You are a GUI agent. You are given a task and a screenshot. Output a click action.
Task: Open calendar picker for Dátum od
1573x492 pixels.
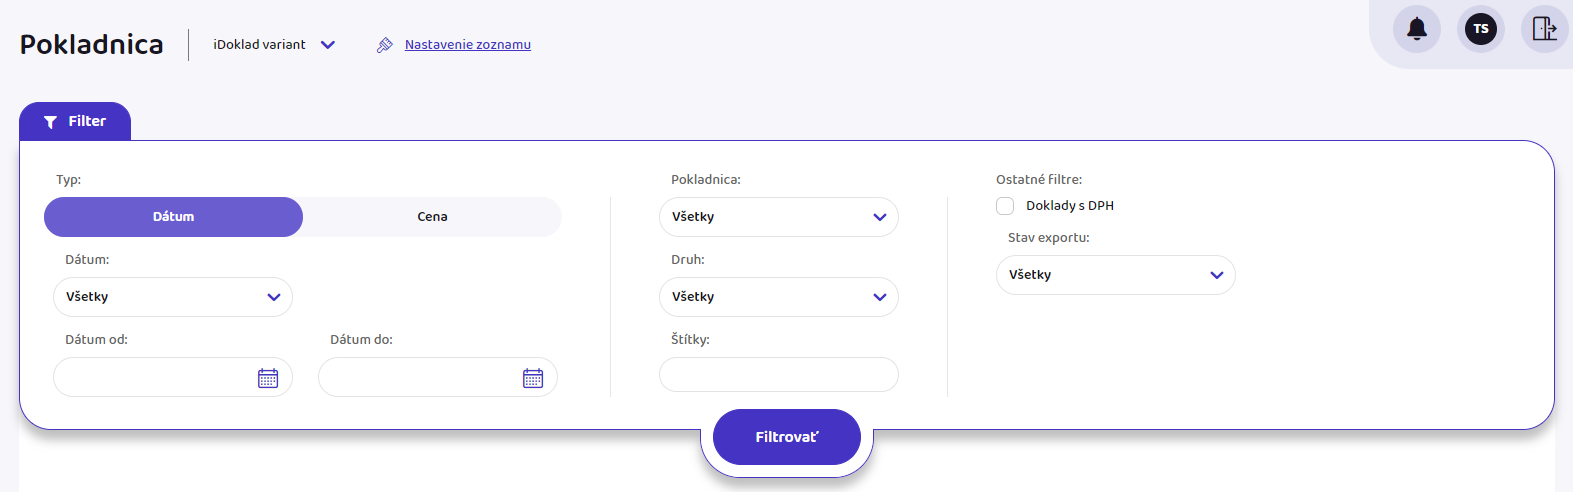click(268, 378)
